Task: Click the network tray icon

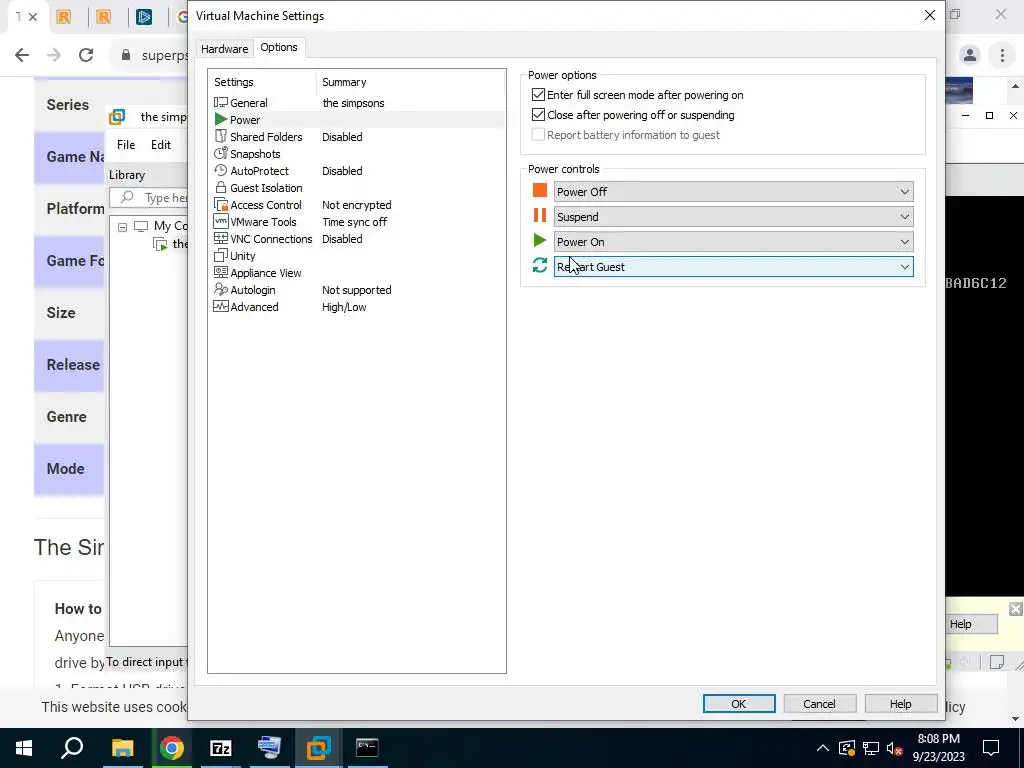Action: point(871,748)
